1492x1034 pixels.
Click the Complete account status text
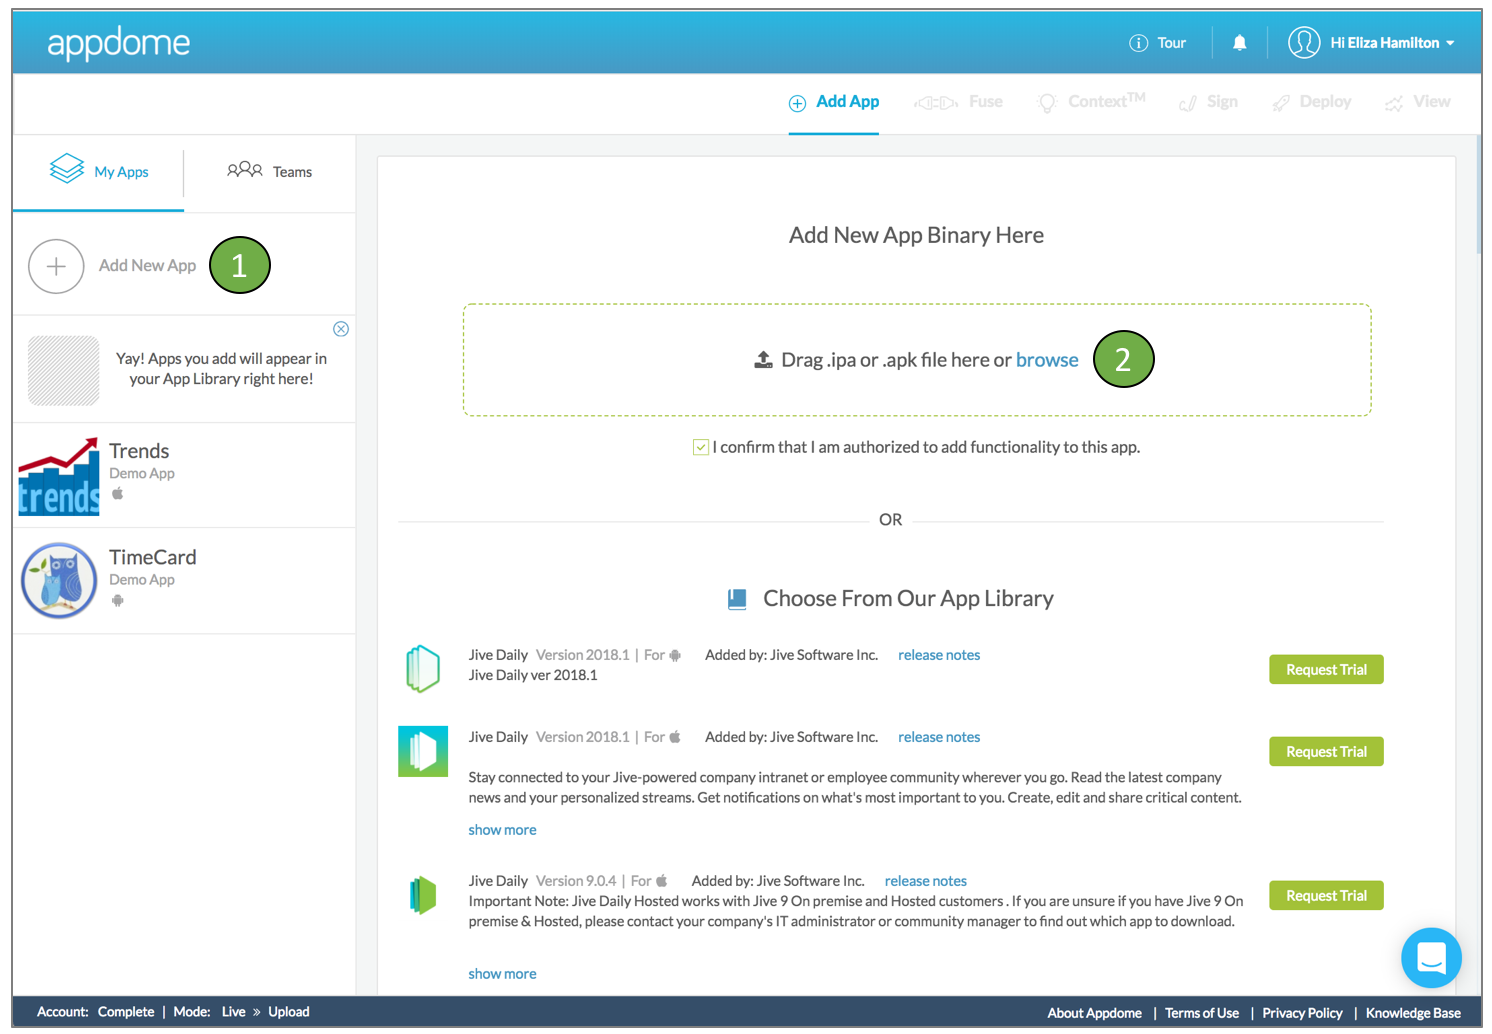pos(126,1012)
